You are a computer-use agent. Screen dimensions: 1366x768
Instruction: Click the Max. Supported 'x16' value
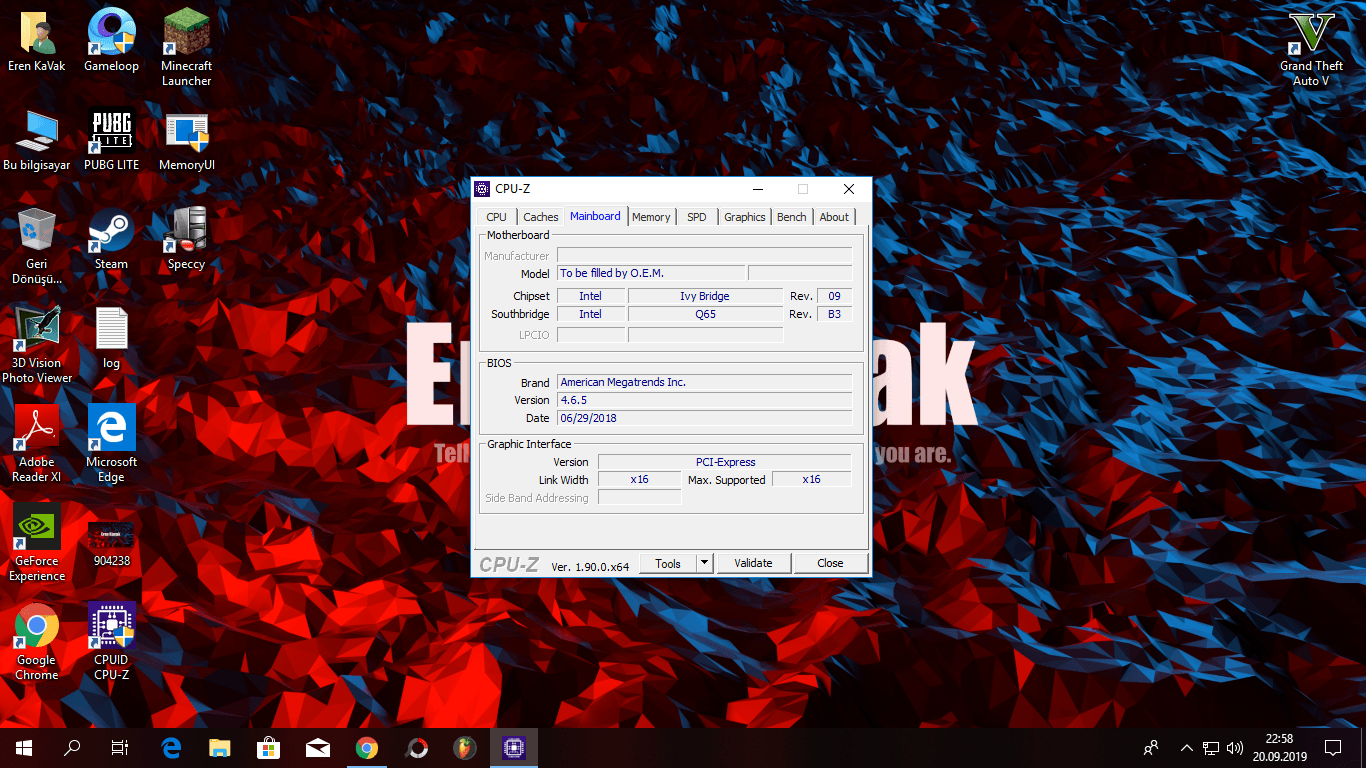(x=811, y=480)
